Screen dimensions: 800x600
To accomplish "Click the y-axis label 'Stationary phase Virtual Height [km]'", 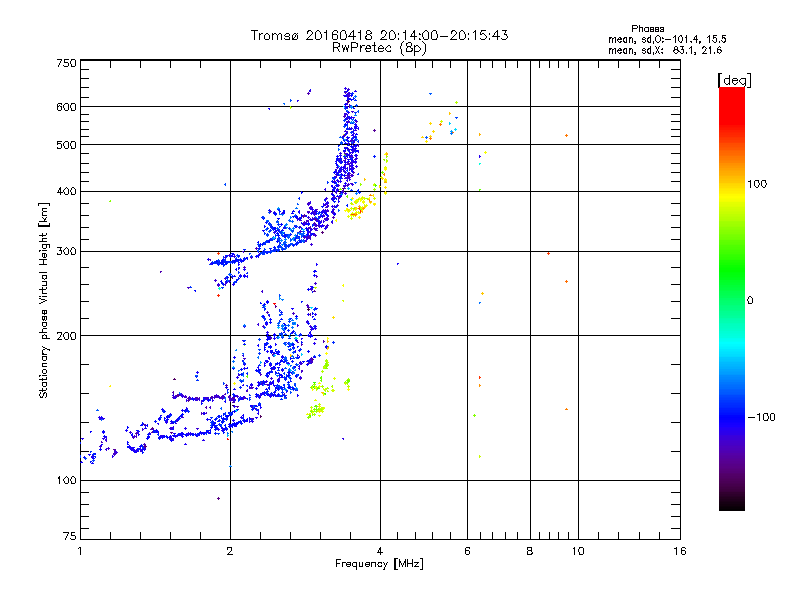I will tap(43, 300).
